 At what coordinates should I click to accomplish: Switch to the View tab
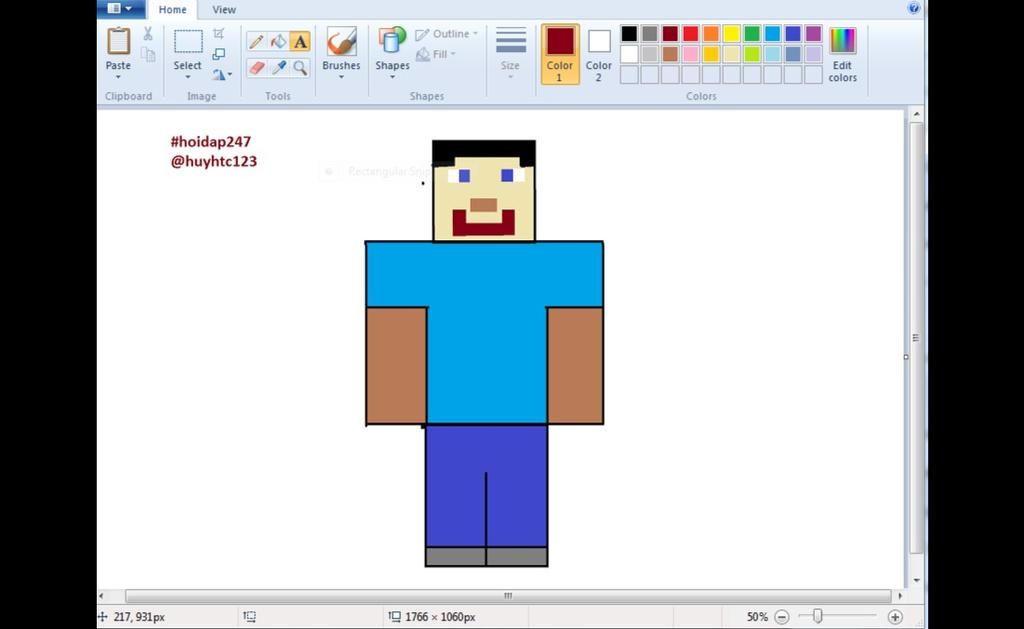(x=224, y=10)
